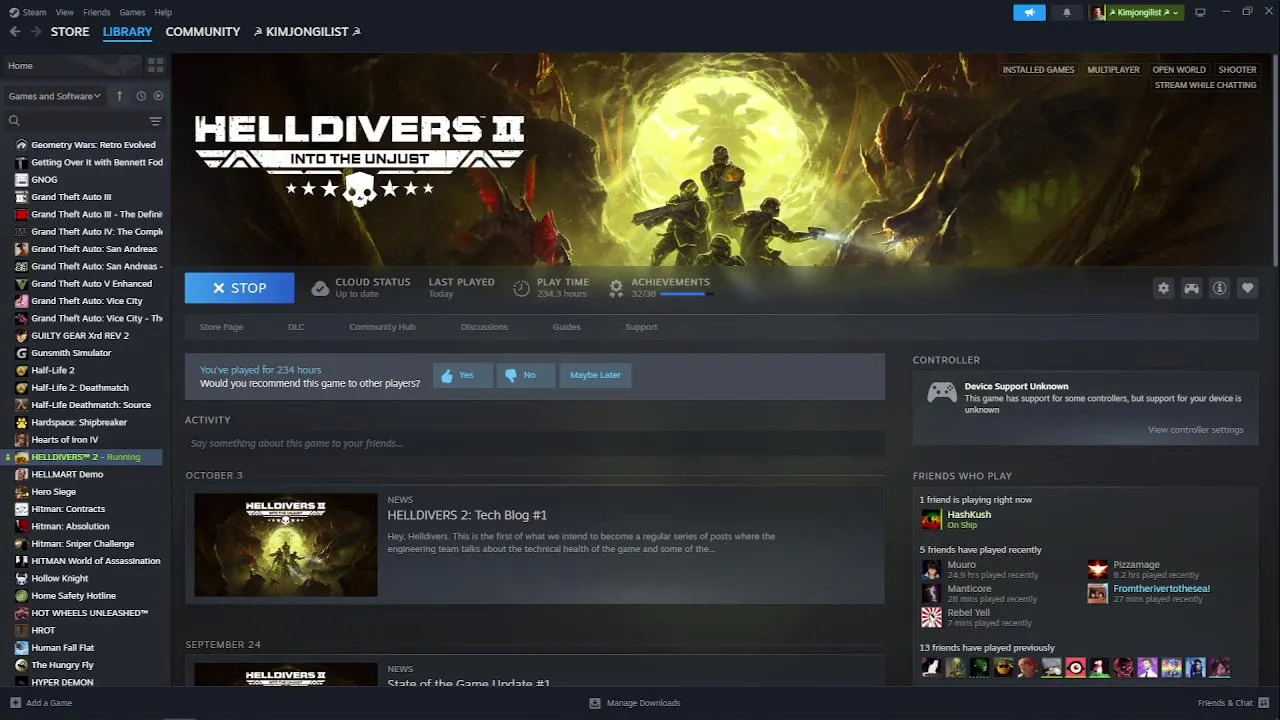This screenshot has width=1280, height=720.
Task: Click the back navigation arrow
Action: (x=15, y=32)
